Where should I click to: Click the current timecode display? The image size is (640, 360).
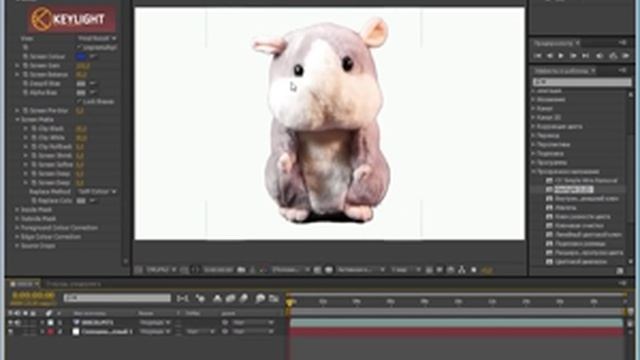click(33, 295)
